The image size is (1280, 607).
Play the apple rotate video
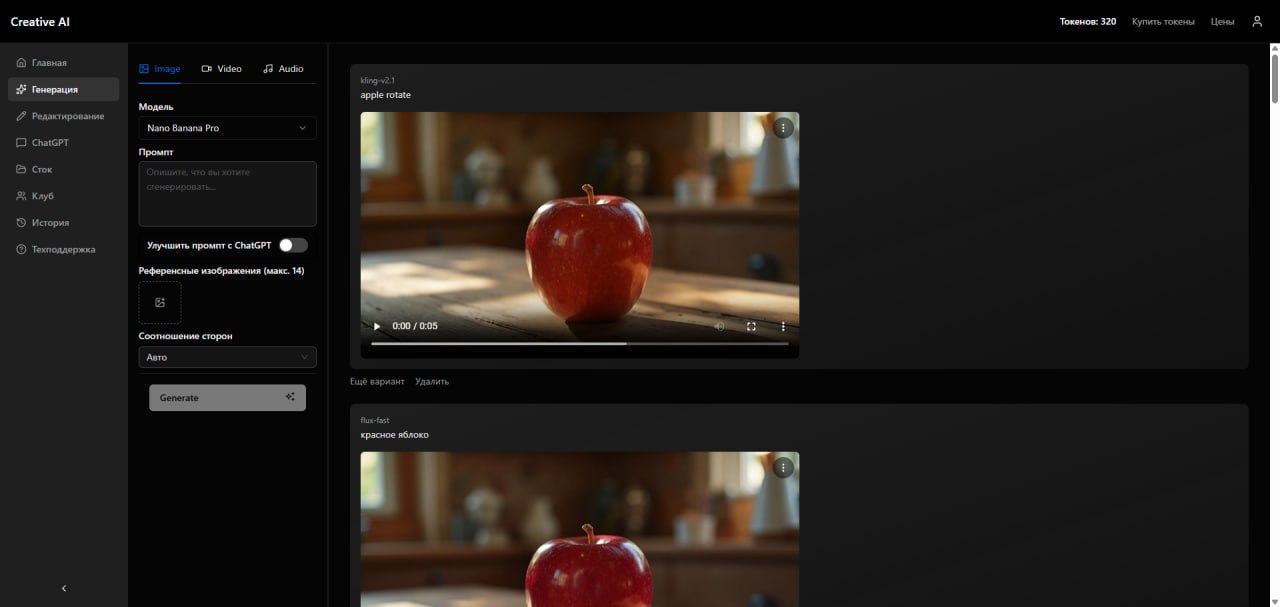pyautogui.click(x=377, y=326)
